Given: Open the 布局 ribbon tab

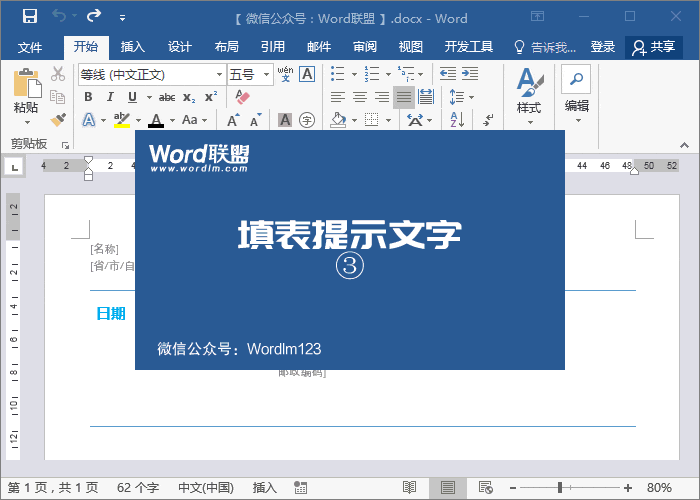Looking at the screenshot, I should click(x=226, y=47).
